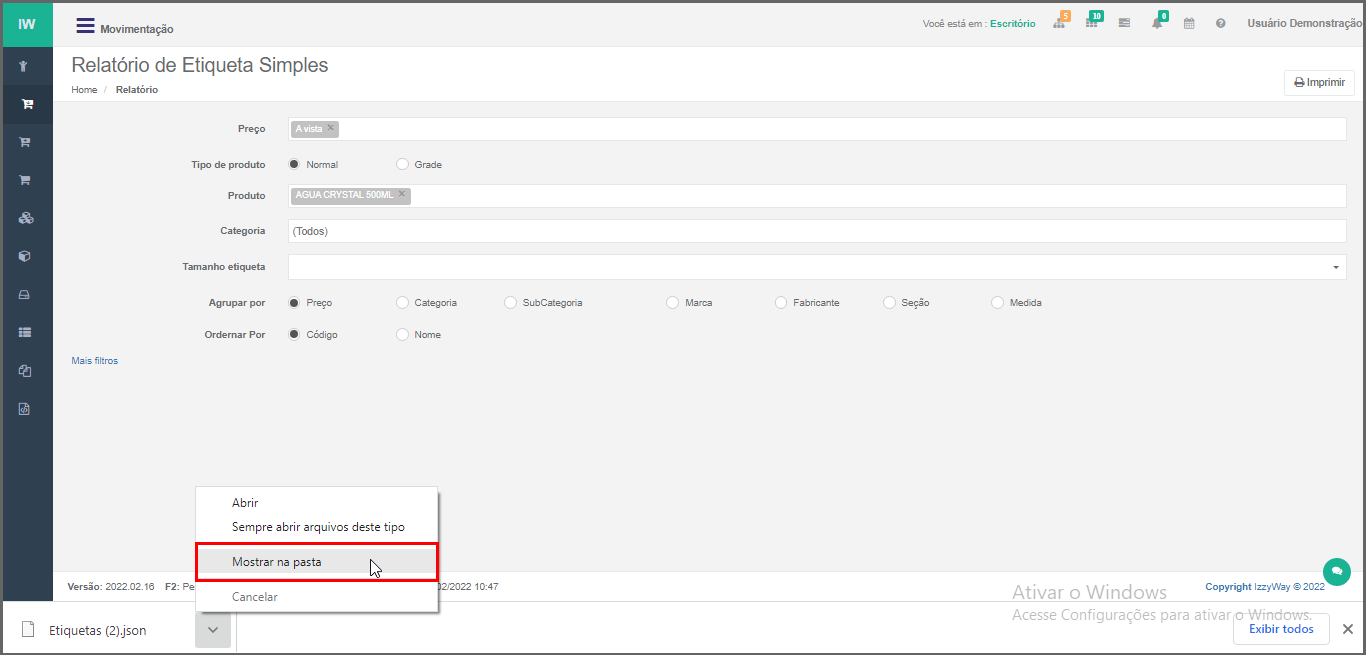The width and height of the screenshot is (1366, 655).
Task: Group by Marca
Action: click(673, 302)
